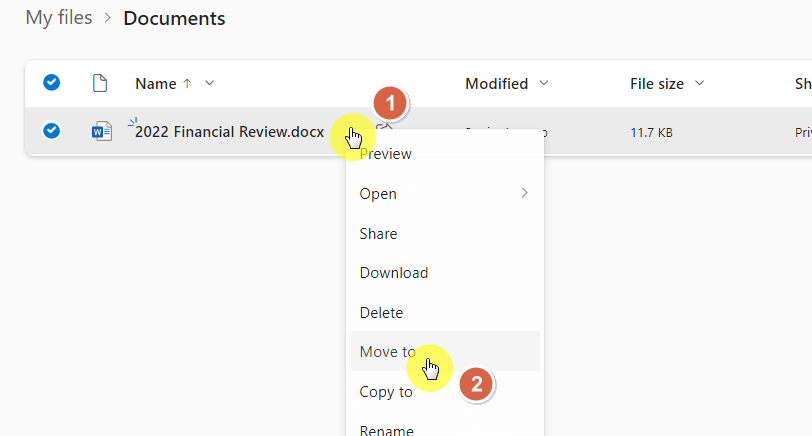Screen dimensions: 812x436
Task: Click the ascending sort arrow beside Name
Action: tap(187, 83)
